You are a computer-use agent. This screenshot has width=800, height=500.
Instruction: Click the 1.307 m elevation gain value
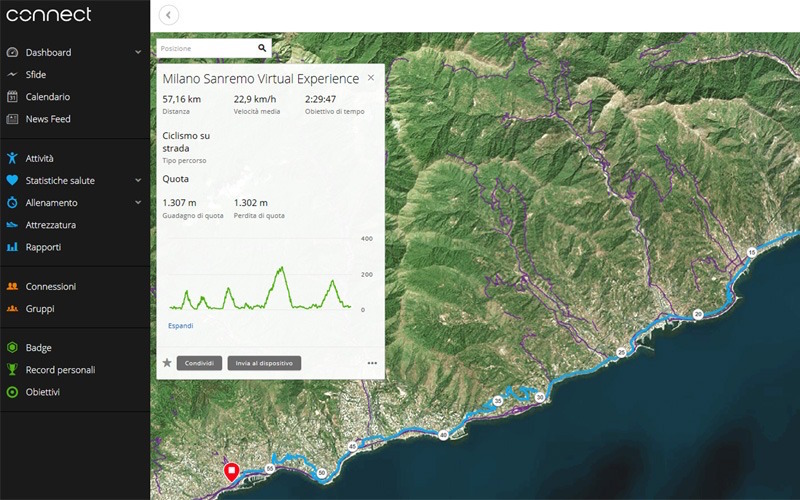(x=179, y=203)
